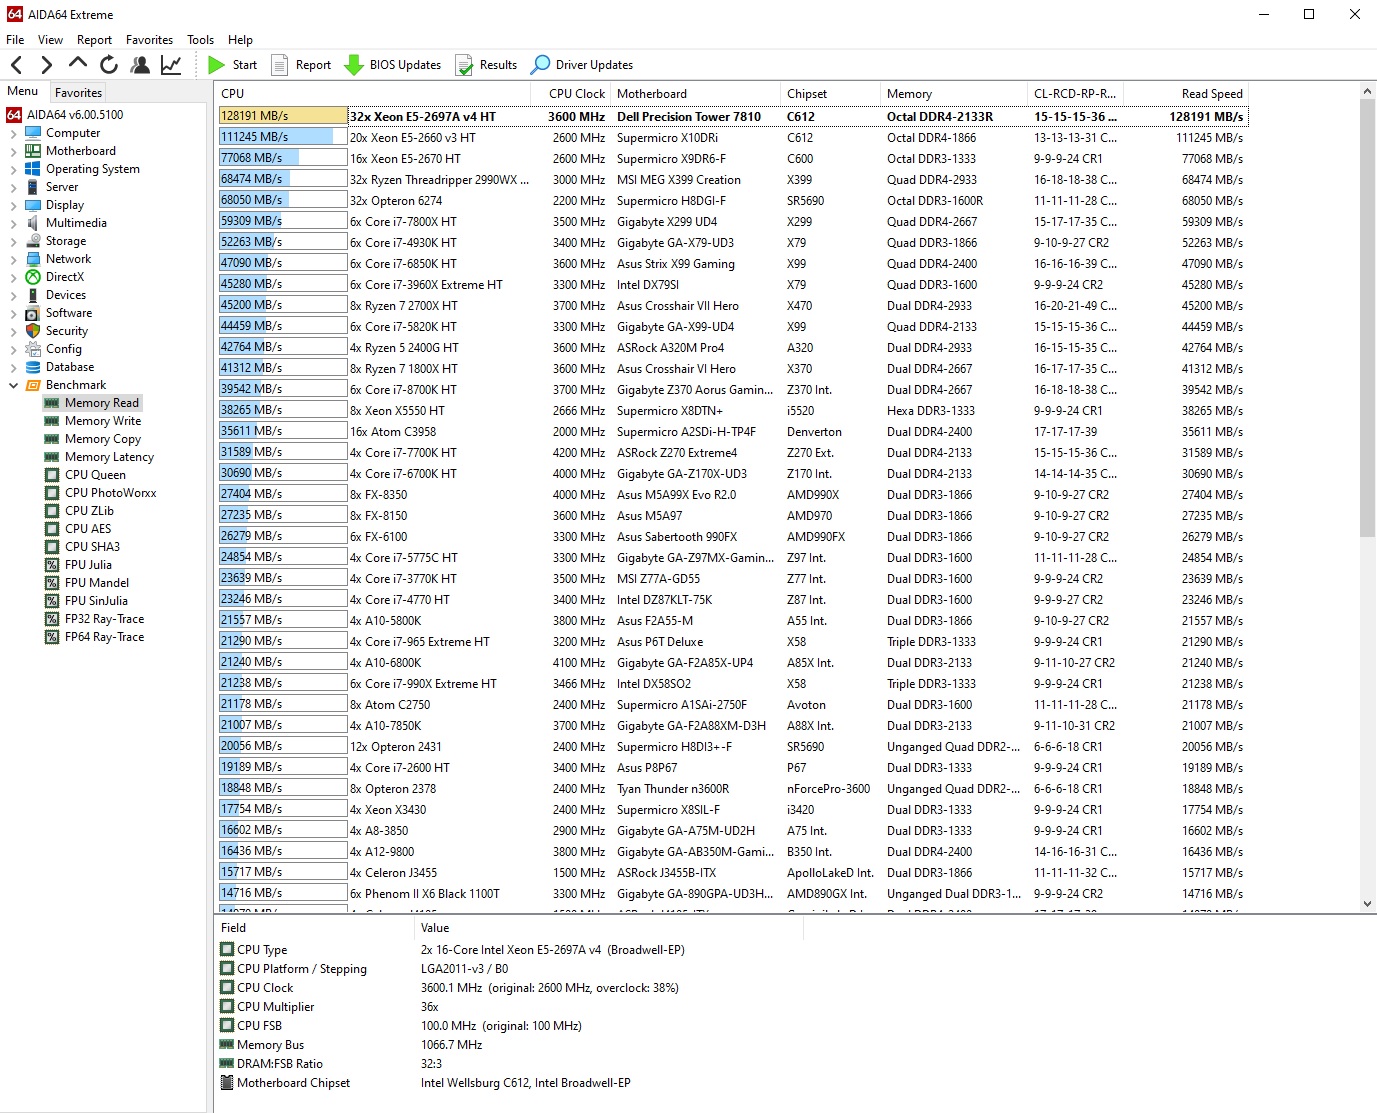Click the up arrow of results scrollbar
The height and width of the screenshot is (1113, 1377).
1367,92
